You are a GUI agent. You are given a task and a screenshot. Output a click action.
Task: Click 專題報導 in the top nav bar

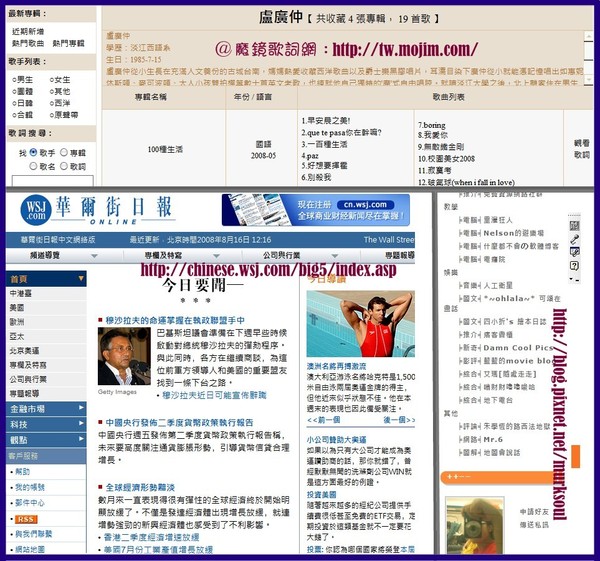click(399, 255)
